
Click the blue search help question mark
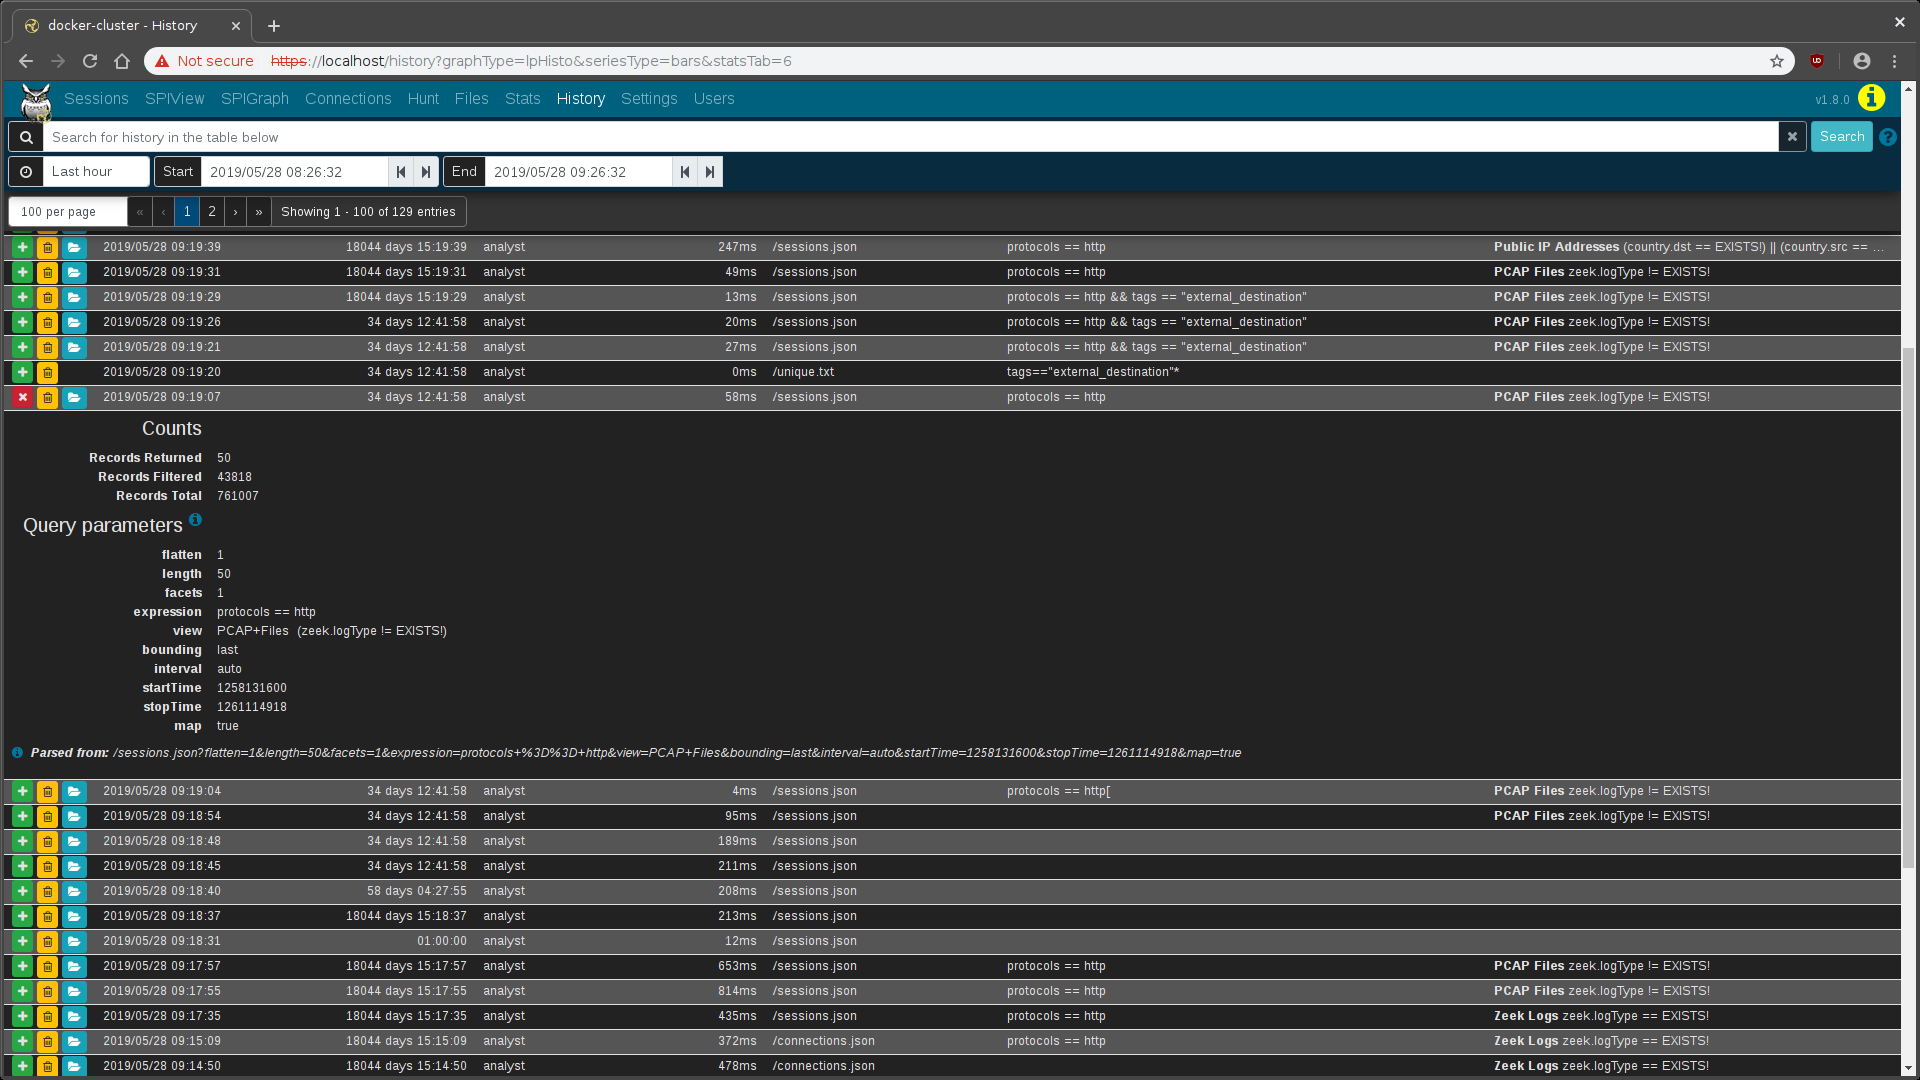coord(1888,138)
